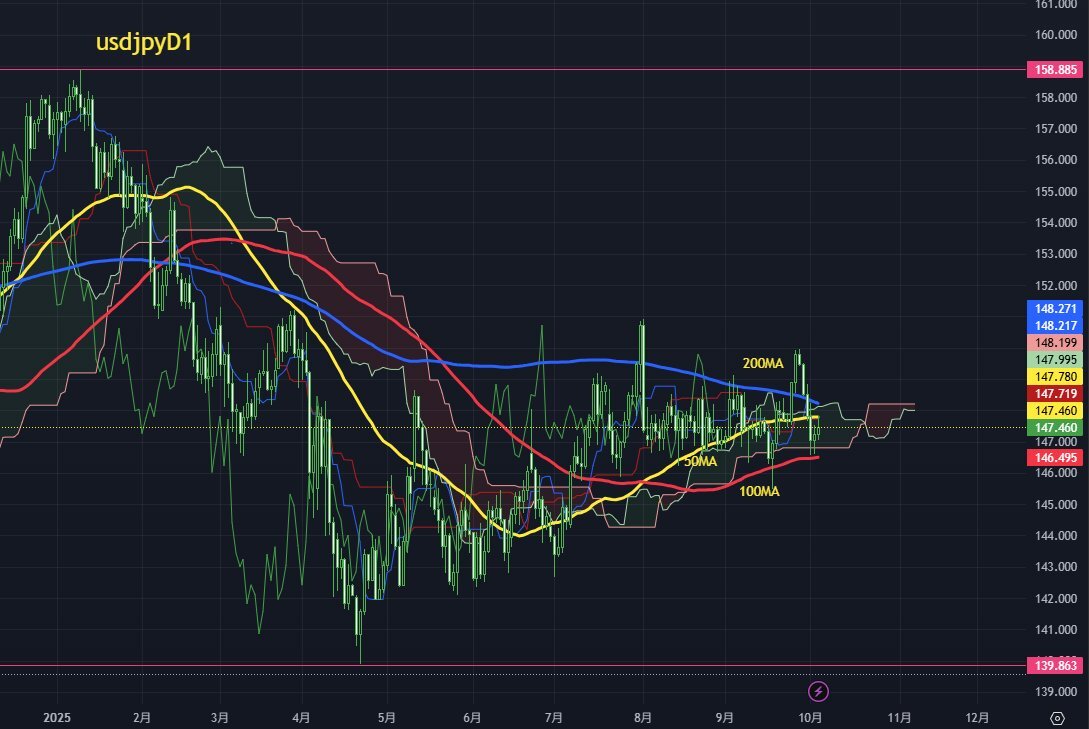Select the usdjpyD1 chart title text
The image size is (1089, 729).
[x=144, y=42]
